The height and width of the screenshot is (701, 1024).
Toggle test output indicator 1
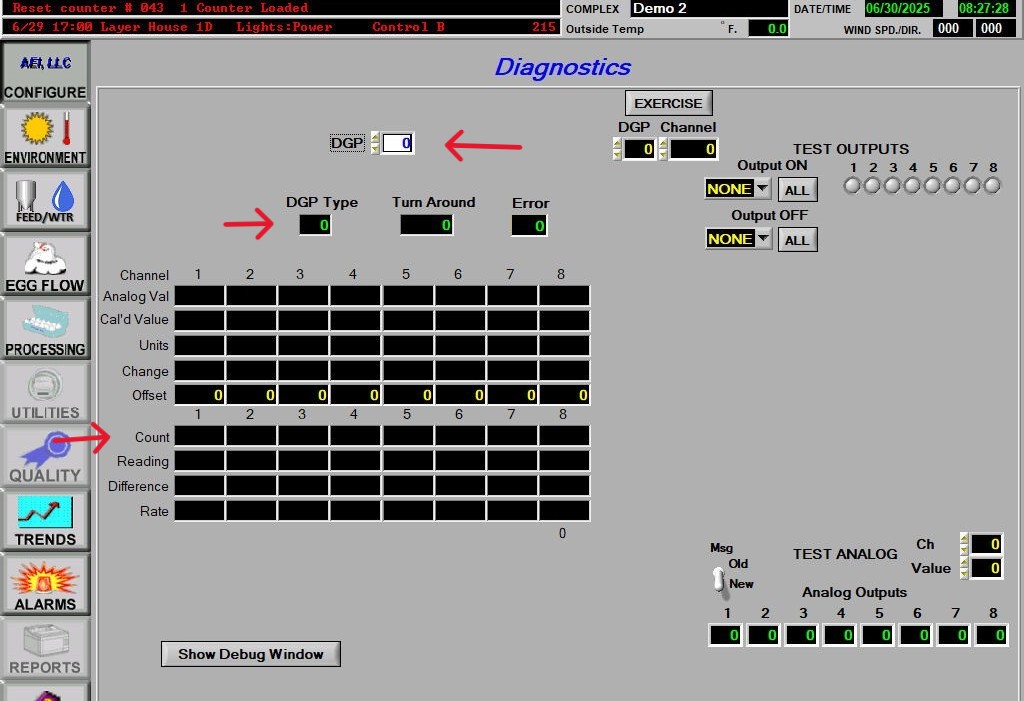click(852, 185)
